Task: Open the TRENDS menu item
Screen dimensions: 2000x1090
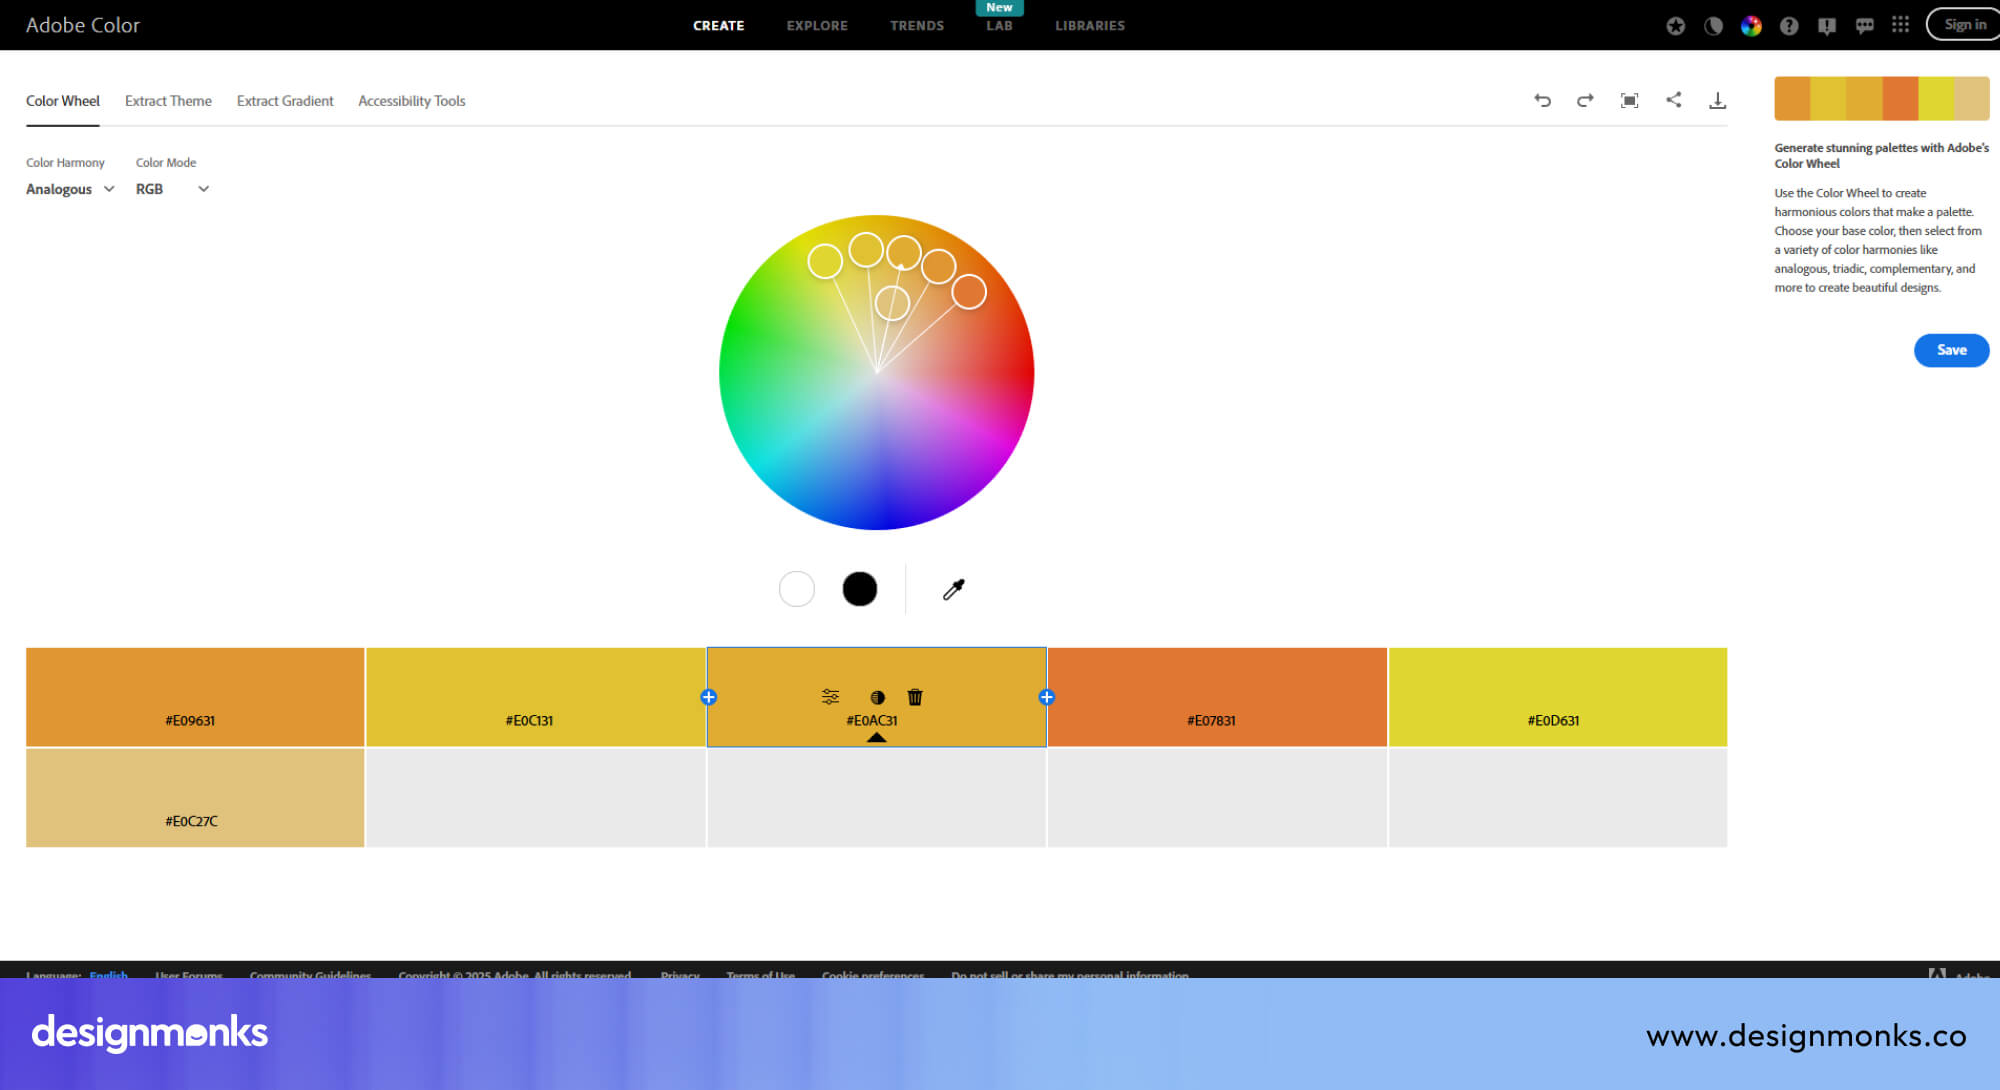Action: tap(916, 25)
